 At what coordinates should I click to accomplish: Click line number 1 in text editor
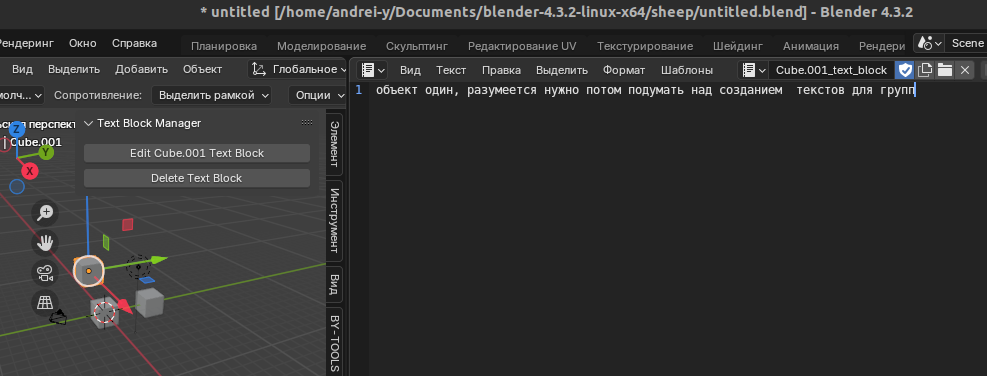coord(359,90)
